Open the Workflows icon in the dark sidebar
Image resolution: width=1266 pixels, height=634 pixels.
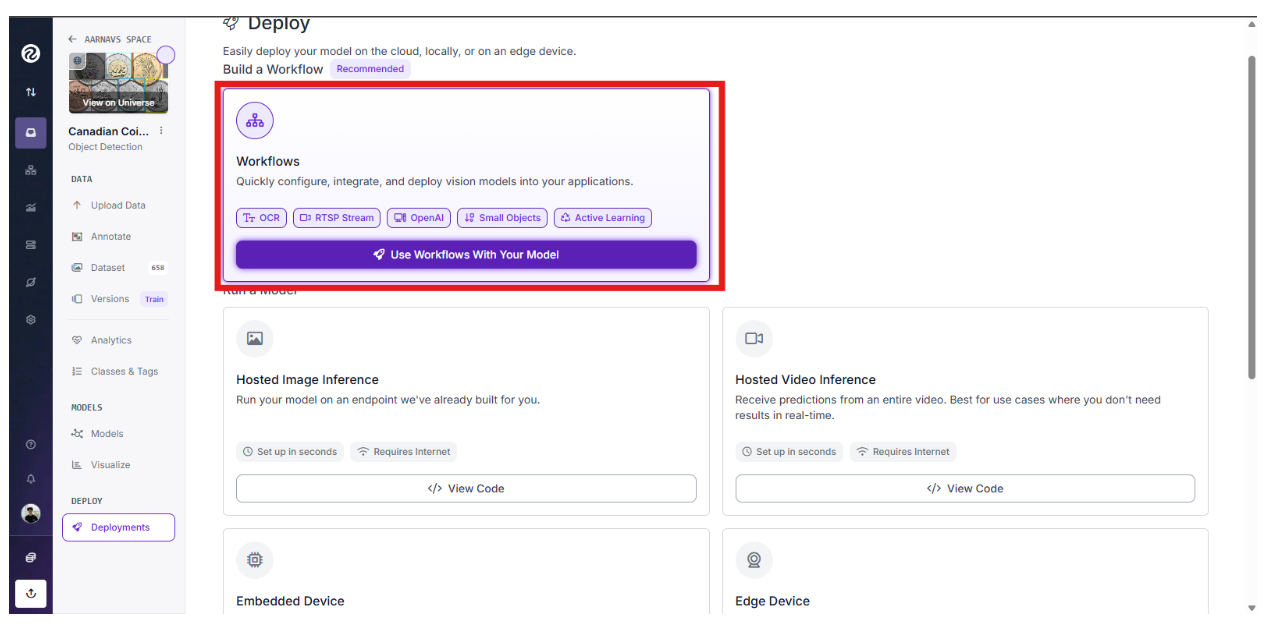tap(31, 170)
